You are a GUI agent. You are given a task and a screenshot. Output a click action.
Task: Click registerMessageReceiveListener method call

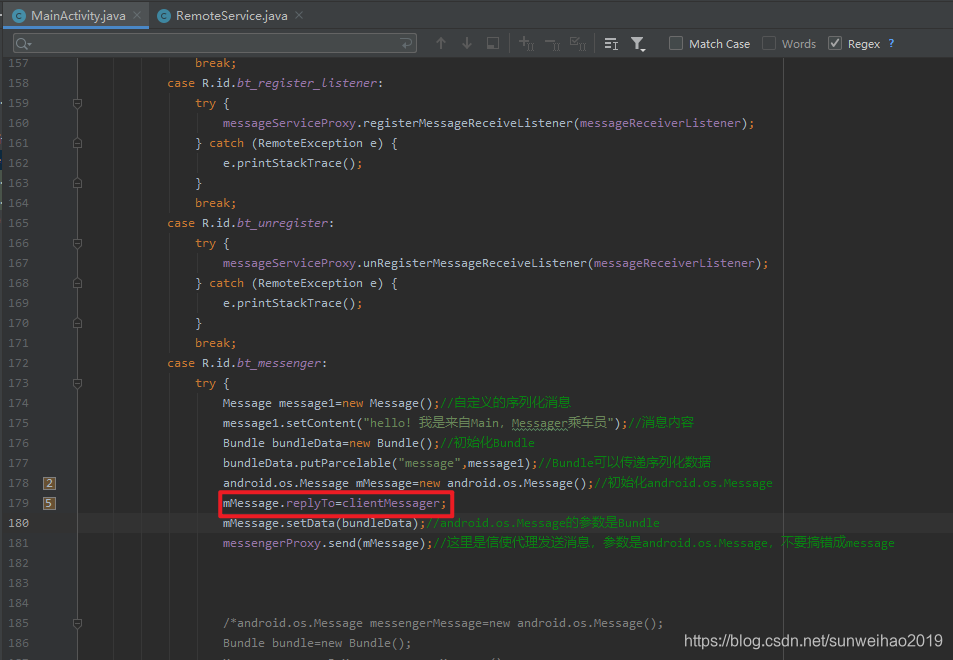point(468,123)
